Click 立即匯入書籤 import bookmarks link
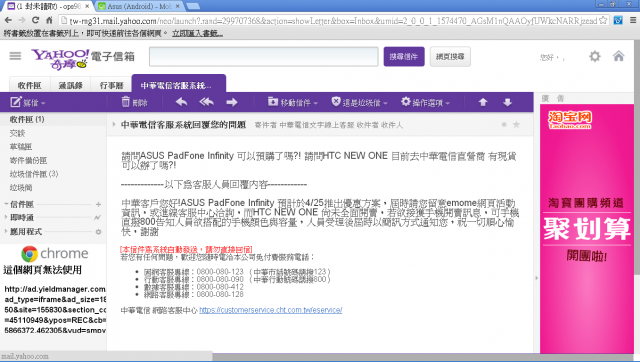Viewport: 640px width, 362px height. pyautogui.click(x=197, y=33)
